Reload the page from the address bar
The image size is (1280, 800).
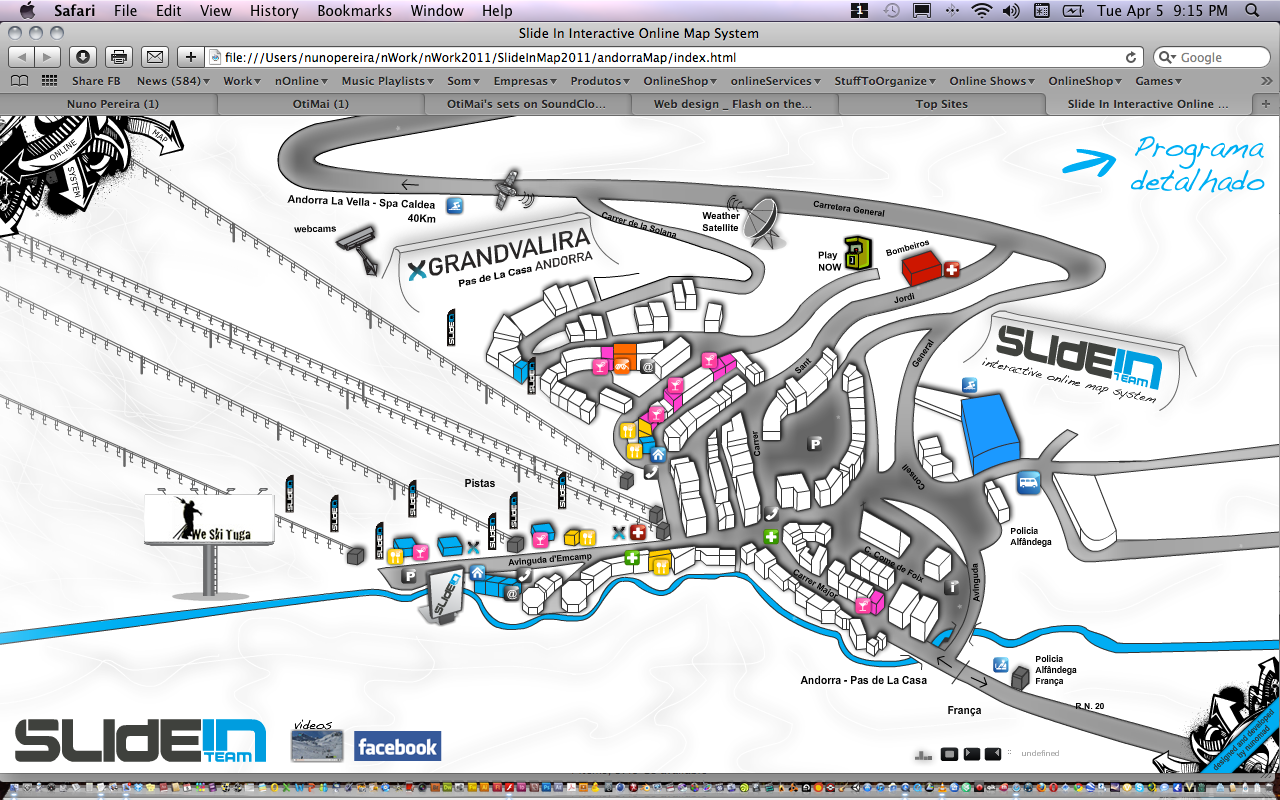coord(1131,58)
